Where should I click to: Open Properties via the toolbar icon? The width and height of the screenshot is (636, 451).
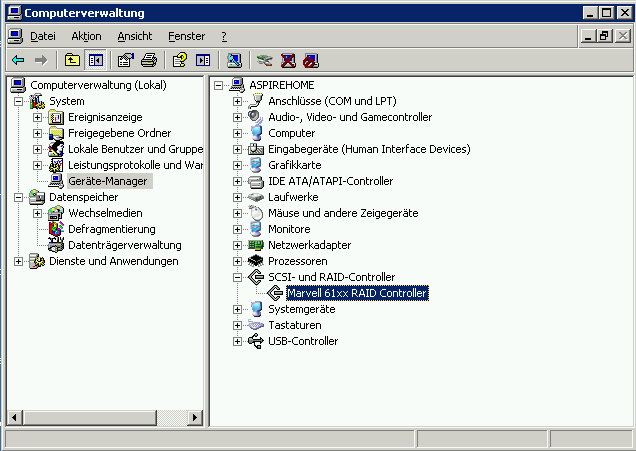126,60
